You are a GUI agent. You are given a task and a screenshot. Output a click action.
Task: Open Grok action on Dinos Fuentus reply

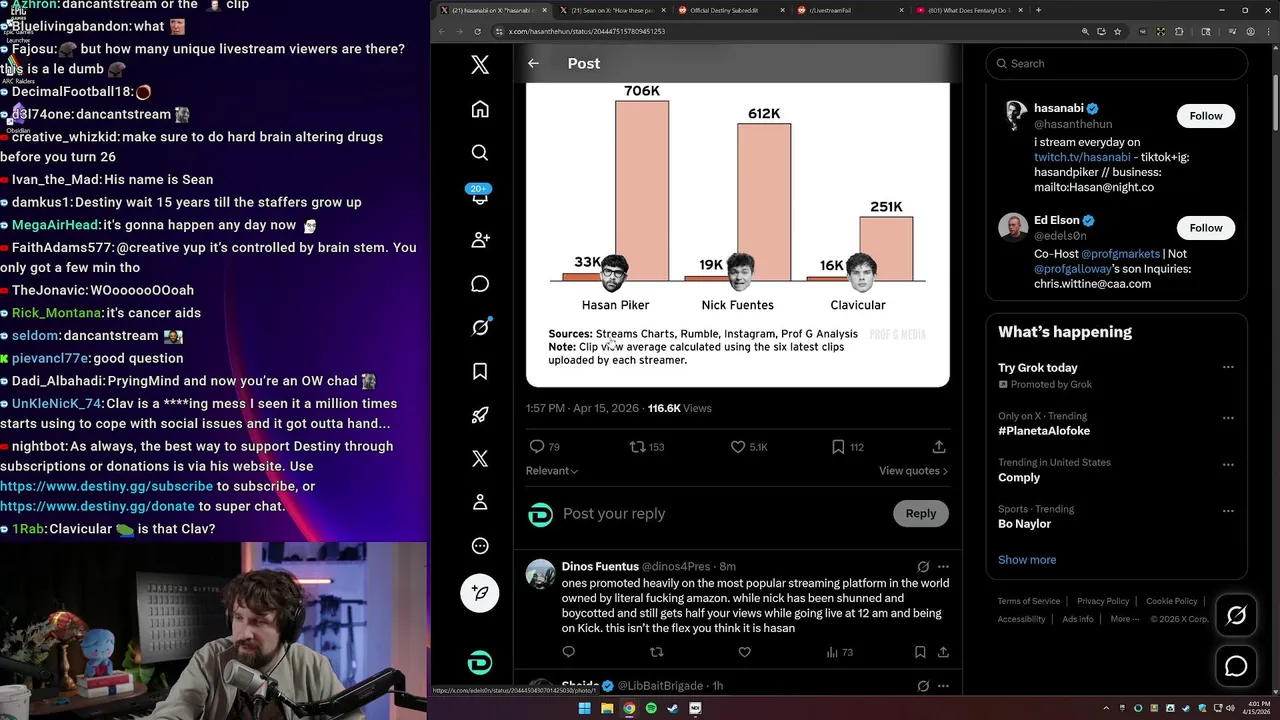(x=923, y=567)
